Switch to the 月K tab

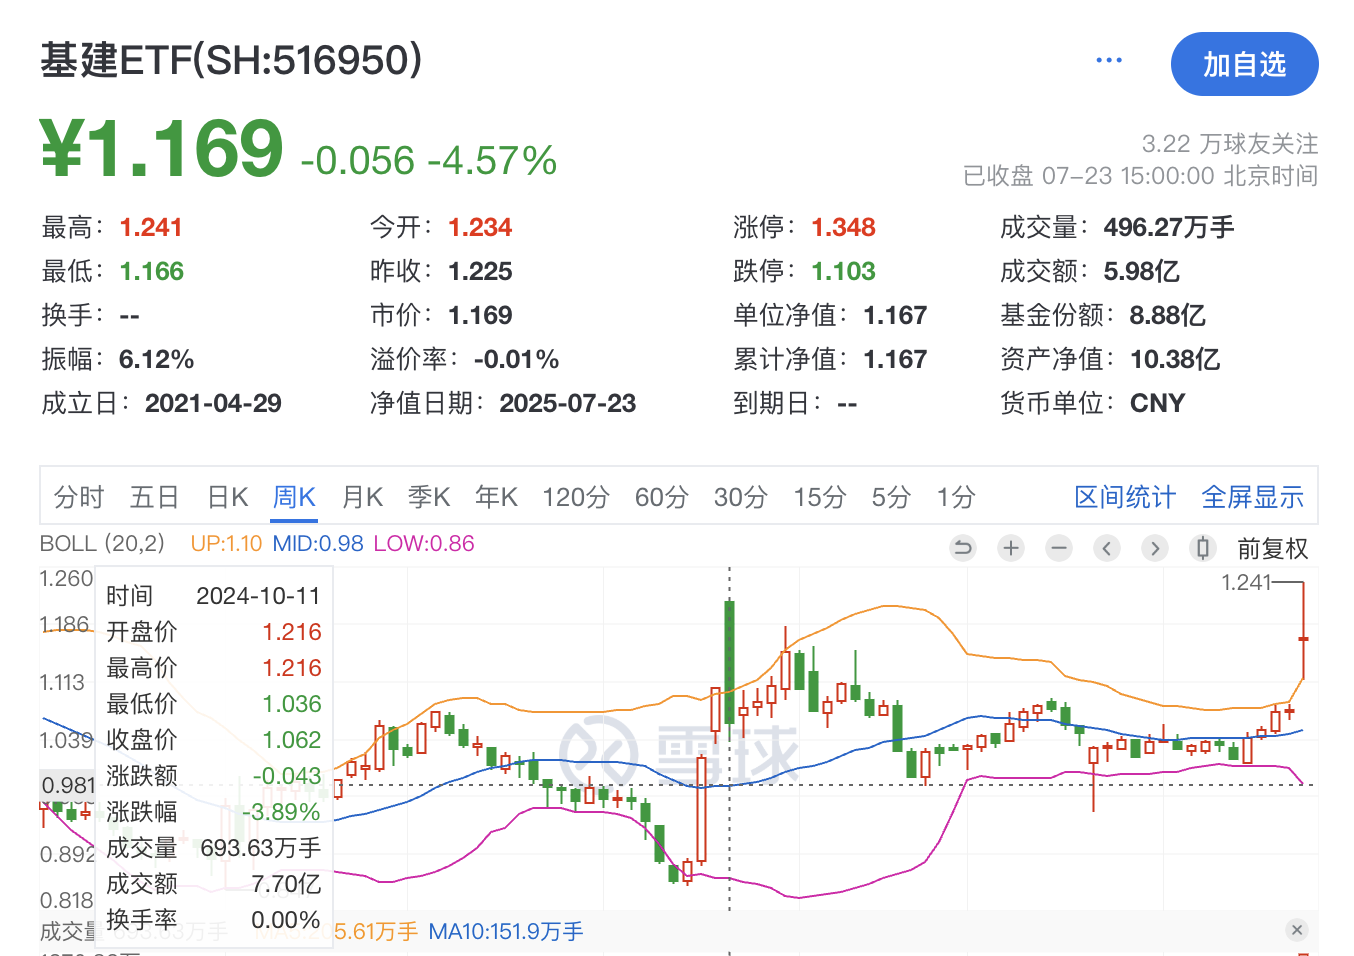pyautogui.click(x=362, y=497)
